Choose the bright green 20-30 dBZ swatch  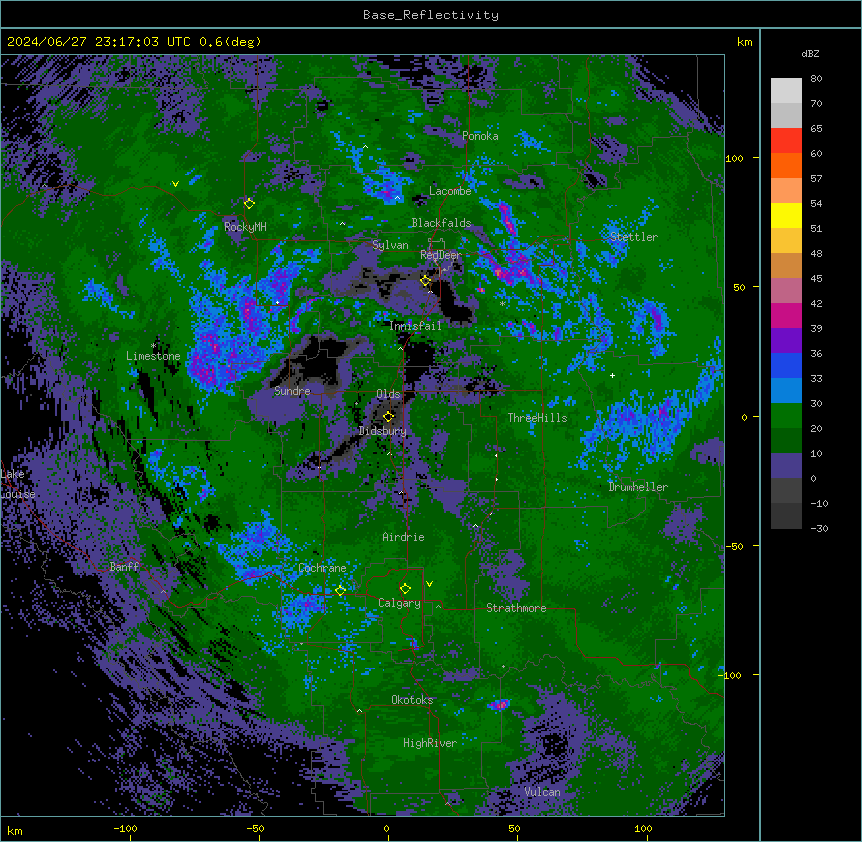click(x=786, y=416)
